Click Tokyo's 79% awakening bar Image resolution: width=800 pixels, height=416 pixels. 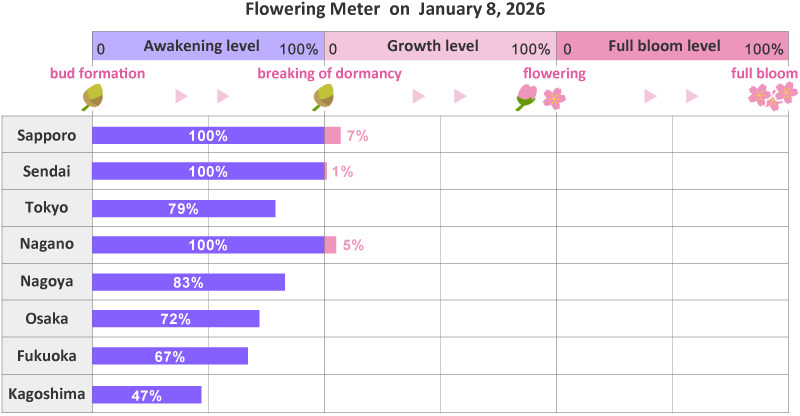(x=183, y=209)
